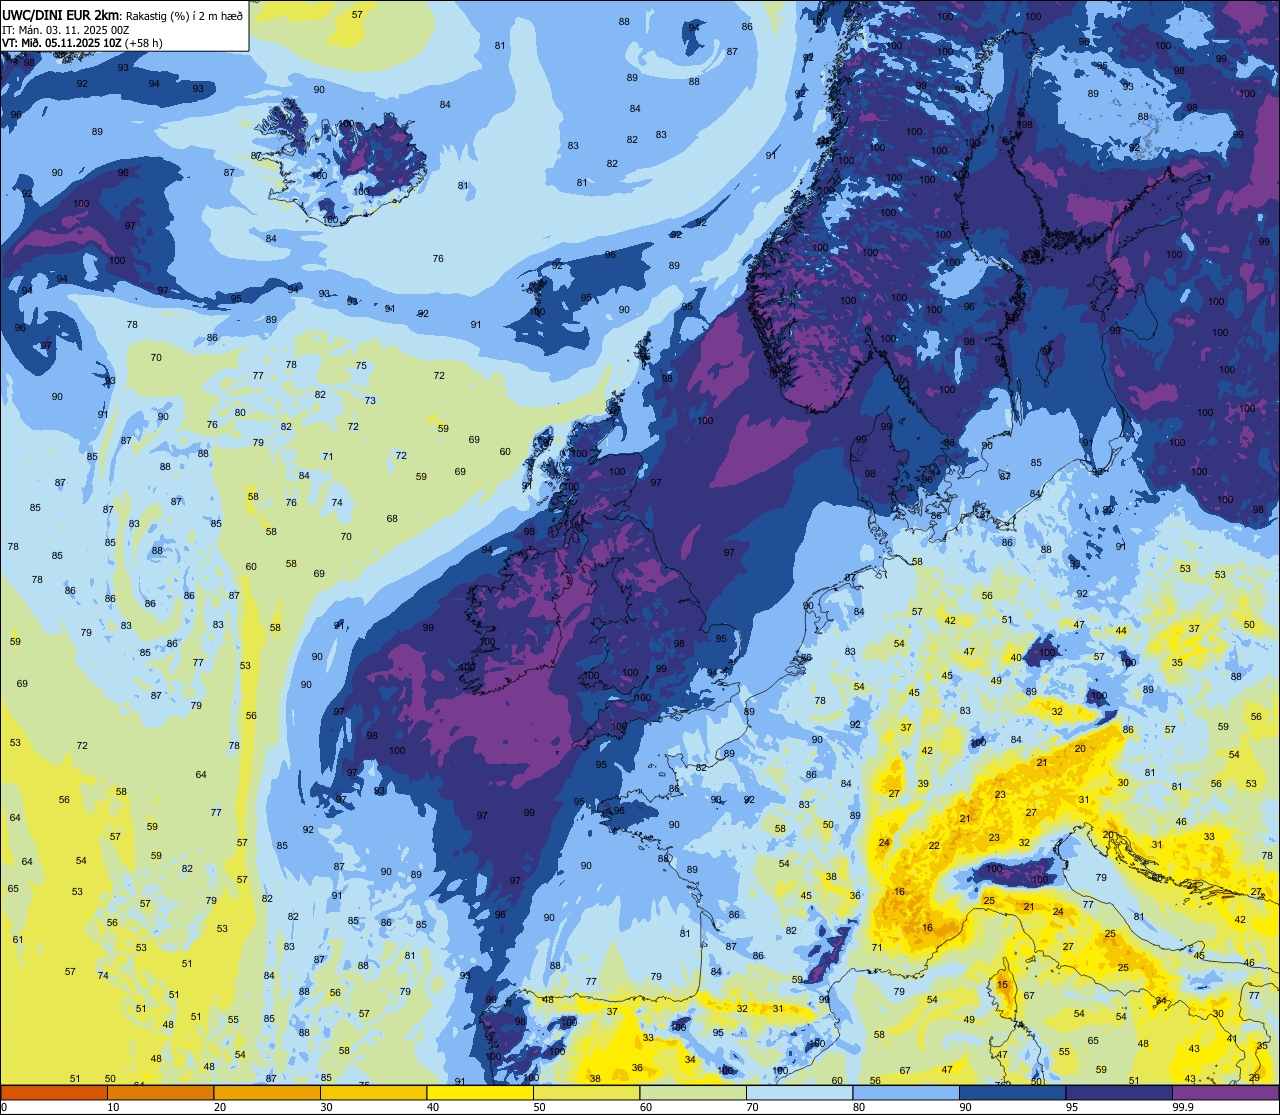Click the 60–70 pale green legend swatch
Image resolution: width=1280 pixels, height=1115 pixels.
[693, 1093]
